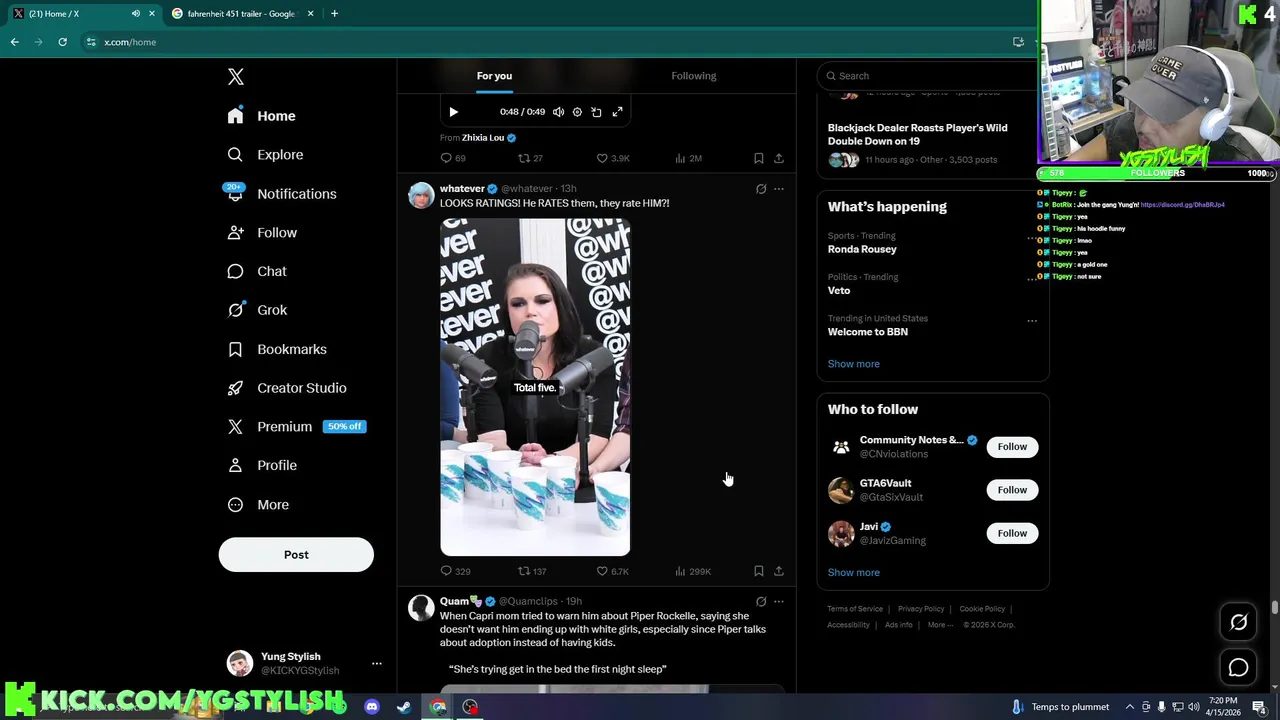
Task: Mute the video volume icon
Action: tap(558, 112)
